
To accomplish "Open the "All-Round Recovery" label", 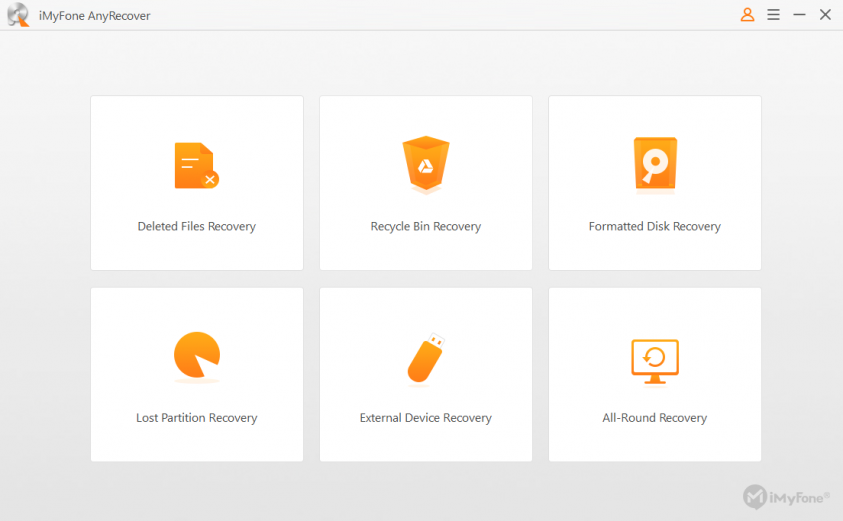I will [x=655, y=418].
